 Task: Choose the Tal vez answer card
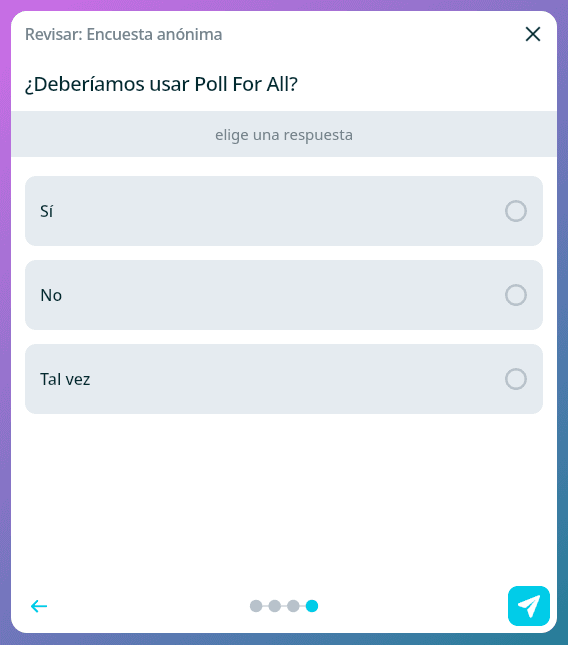[x=284, y=379]
